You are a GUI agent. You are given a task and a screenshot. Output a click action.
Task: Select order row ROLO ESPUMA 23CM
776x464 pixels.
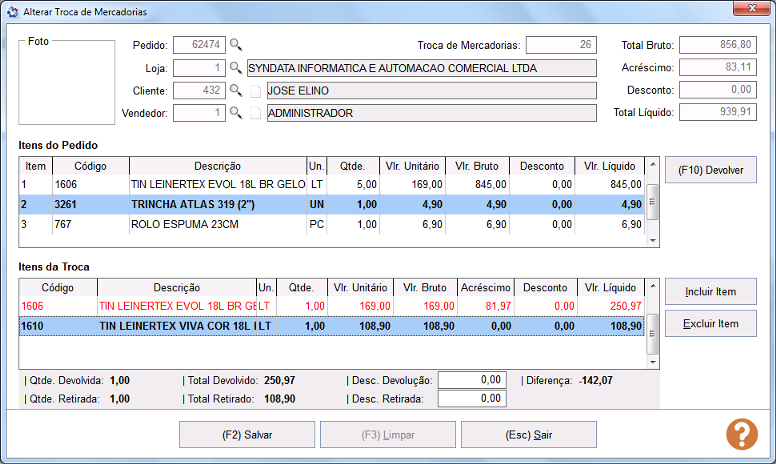[332, 224]
